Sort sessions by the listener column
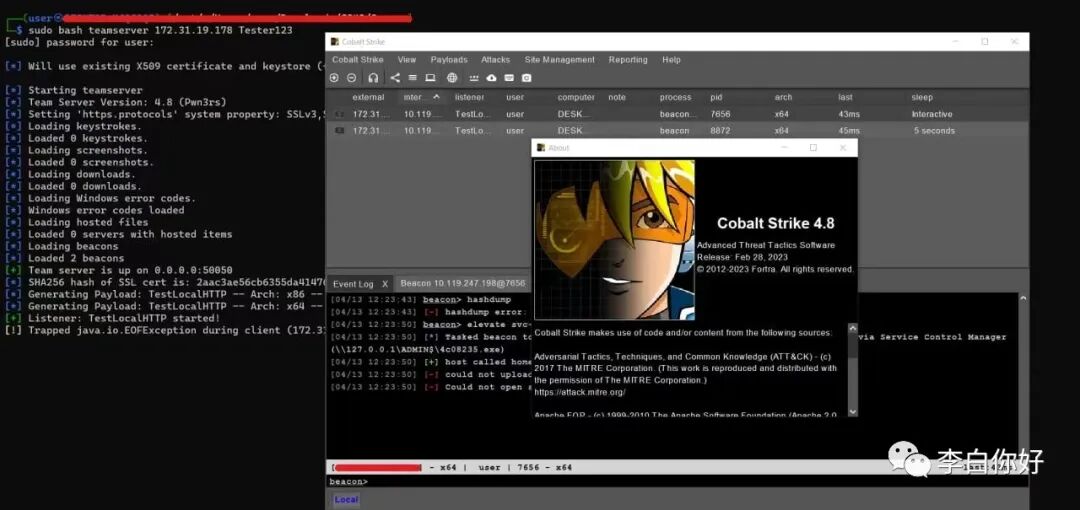Screen dimensions: 1080x510 point(469,97)
